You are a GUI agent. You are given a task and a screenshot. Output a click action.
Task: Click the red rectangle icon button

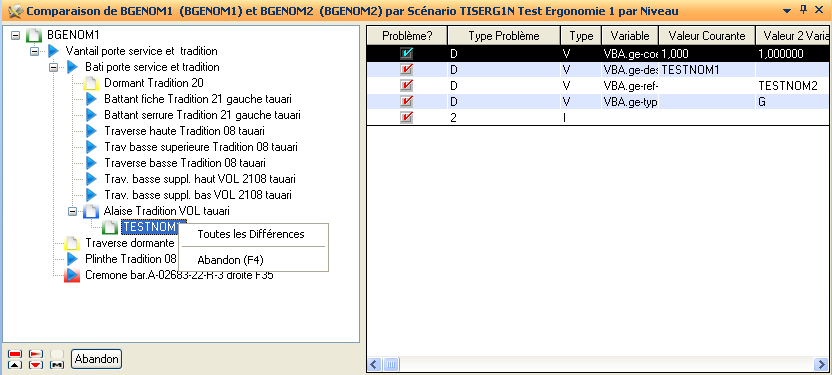(x=15, y=354)
